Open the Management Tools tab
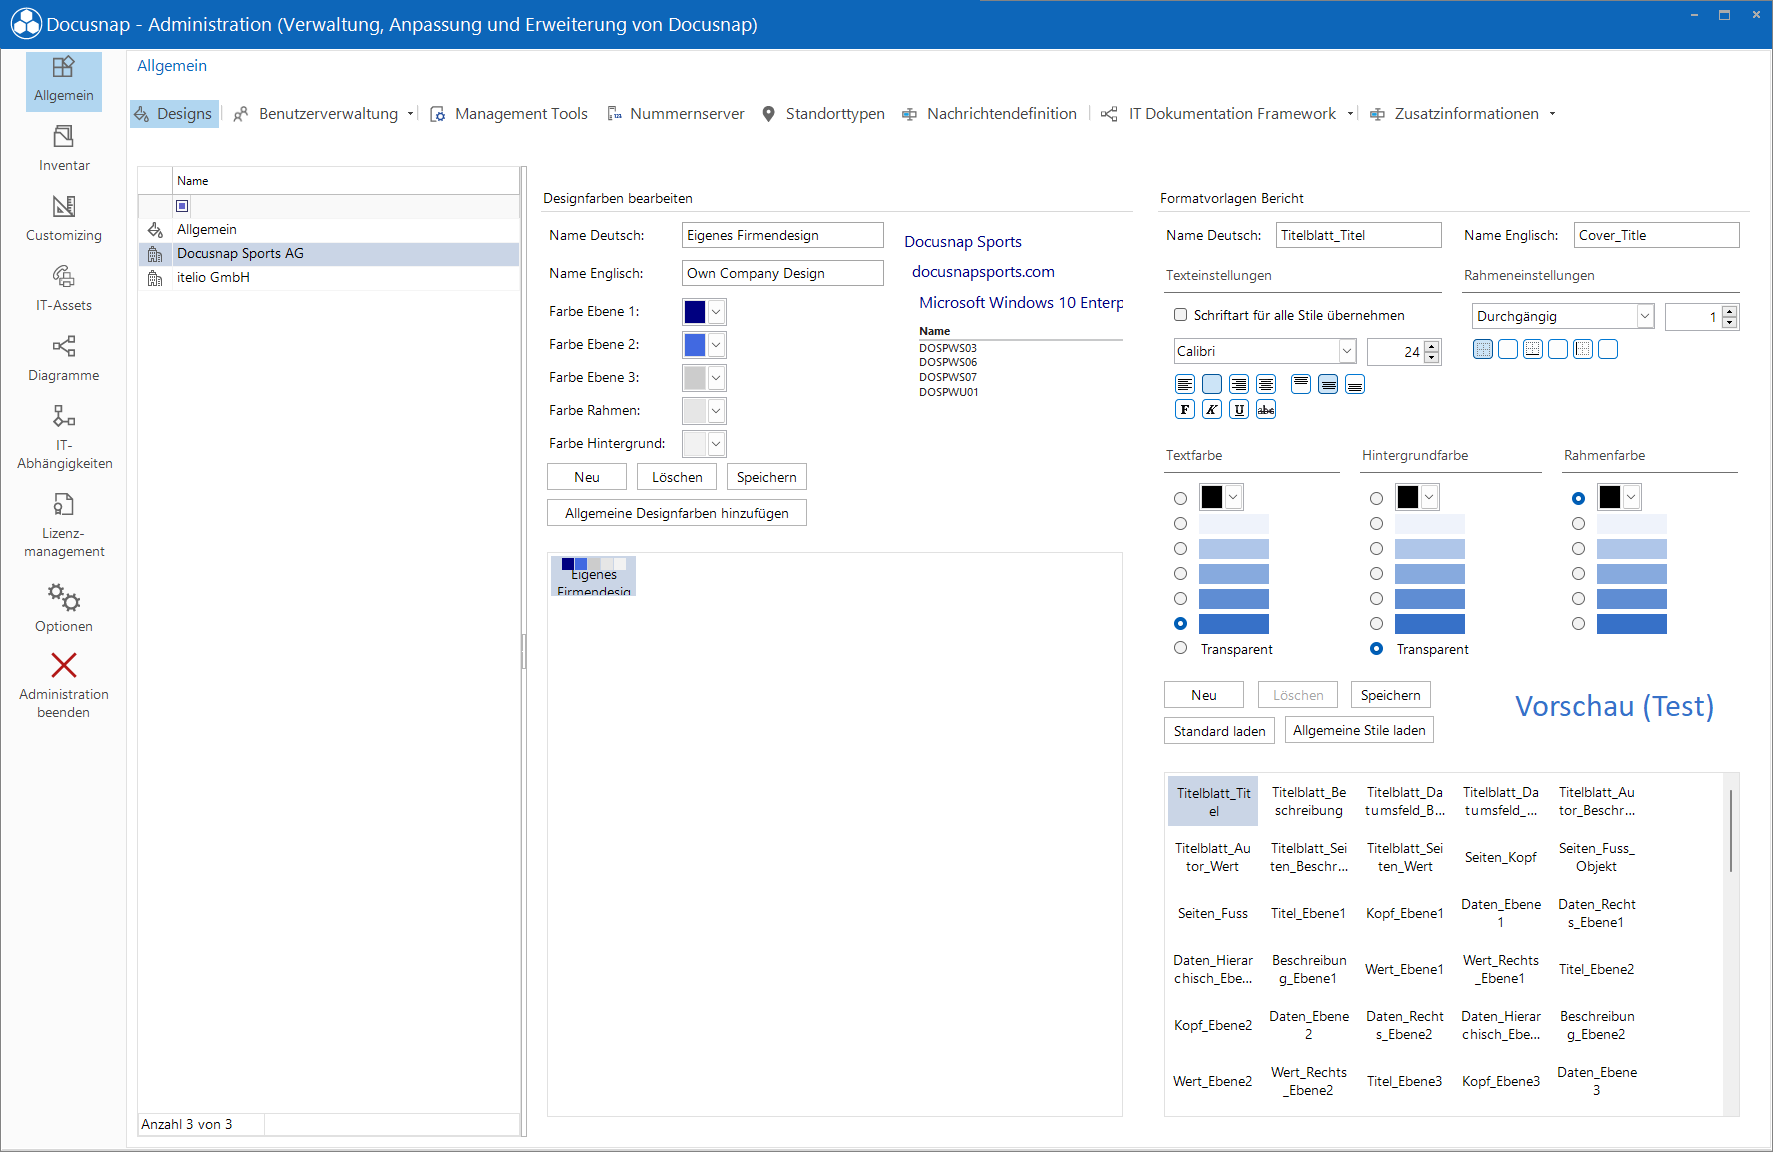 pyautogui.click(x=509, y=114)
